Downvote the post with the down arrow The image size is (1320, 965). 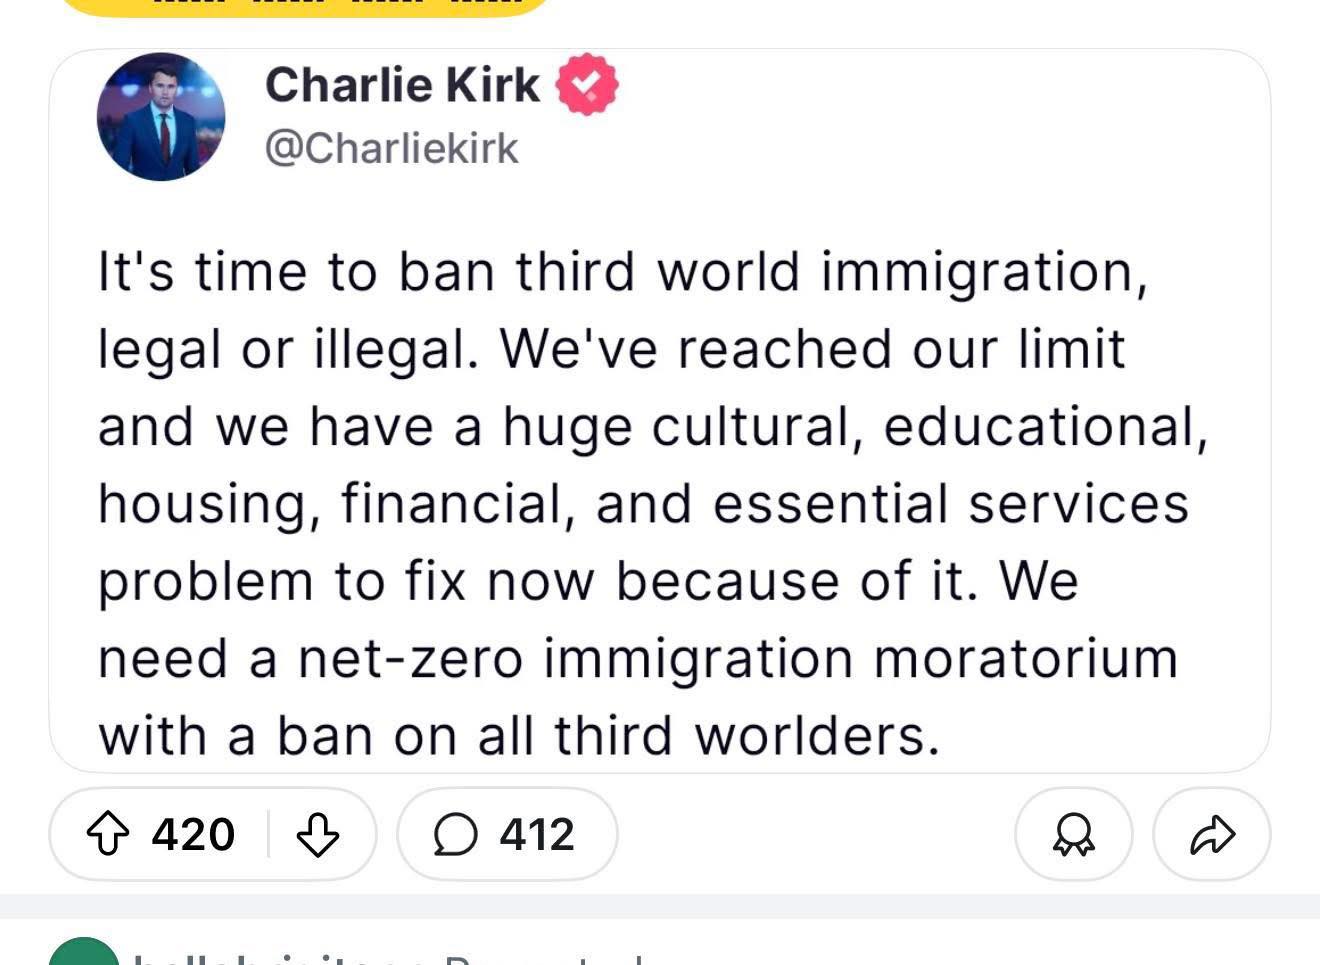pyautogui.click(x=318, y=834)
